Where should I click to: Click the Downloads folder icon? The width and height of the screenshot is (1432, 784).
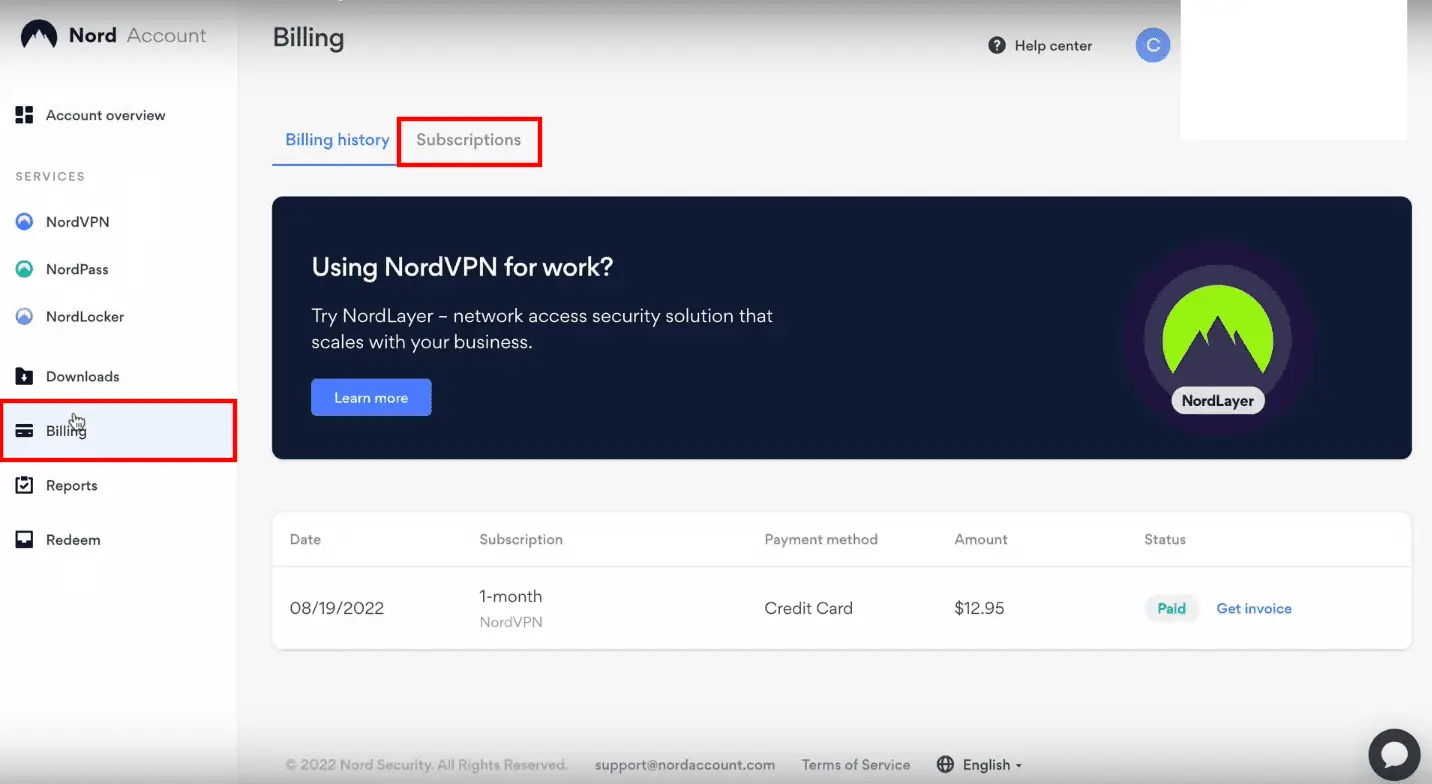pyautogui.click(x=25, y=377)
